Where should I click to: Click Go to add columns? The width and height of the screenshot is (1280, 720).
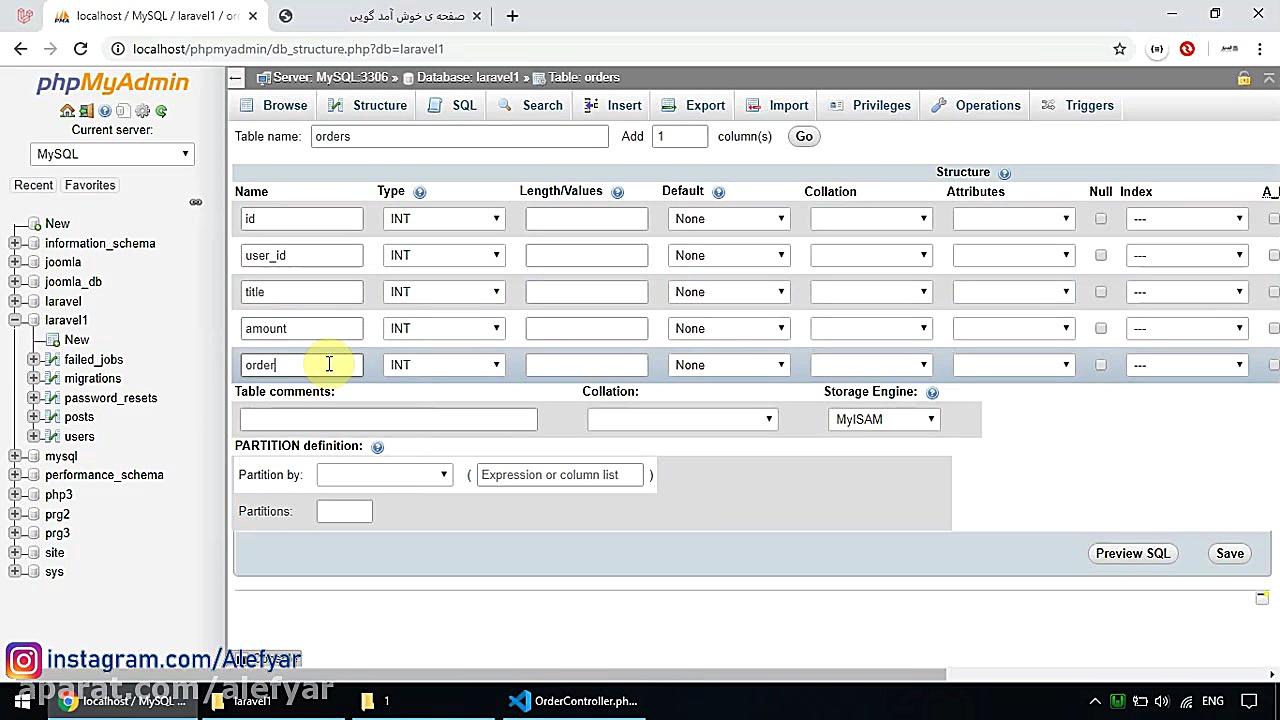pos(804,137)
